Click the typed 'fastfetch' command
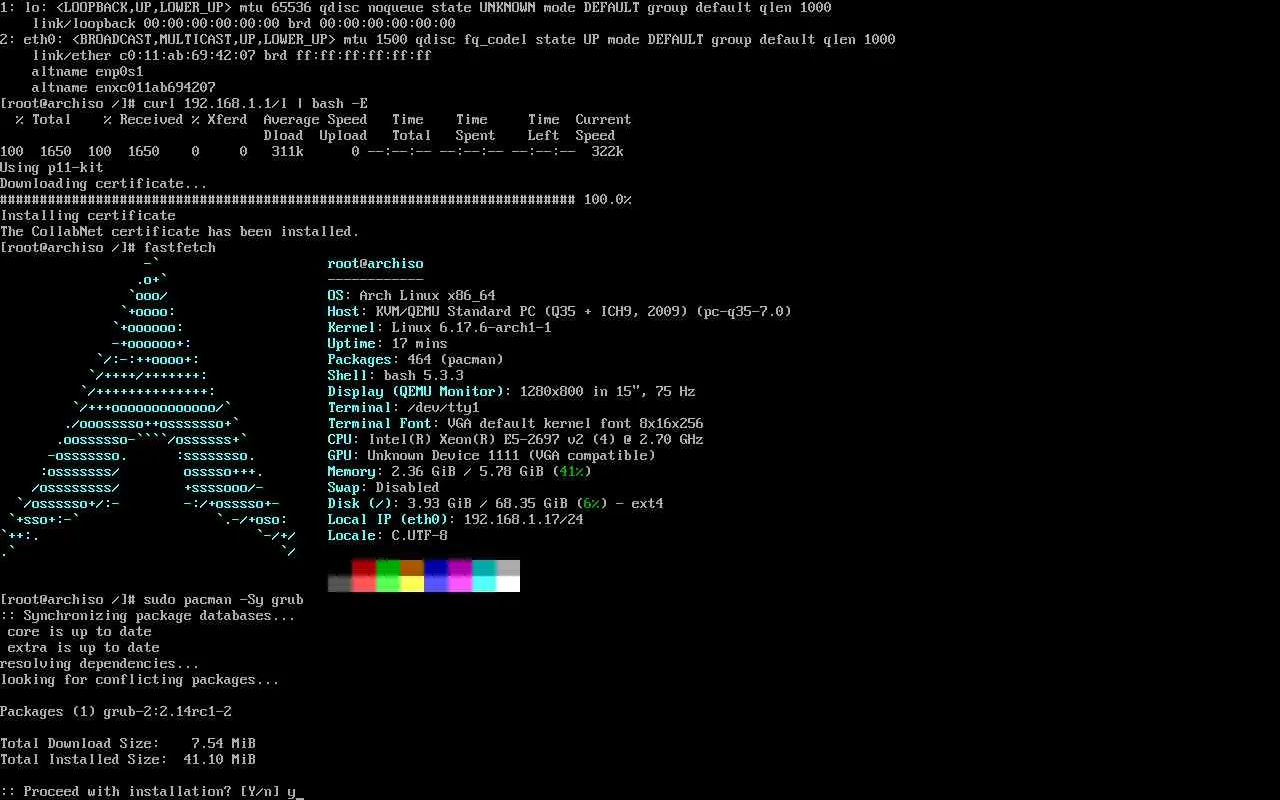The height and width of the screenshot is (800, 1280). (180, 248)
